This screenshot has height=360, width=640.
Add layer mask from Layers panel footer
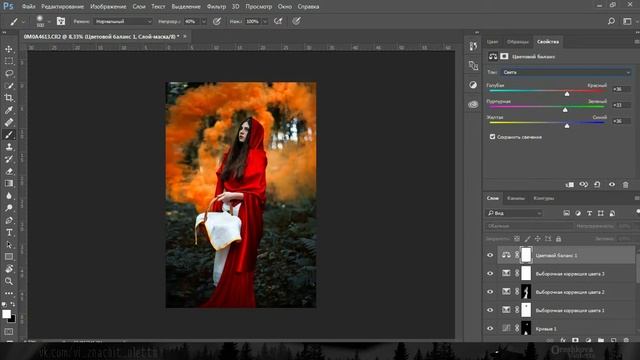coord(575,340)
